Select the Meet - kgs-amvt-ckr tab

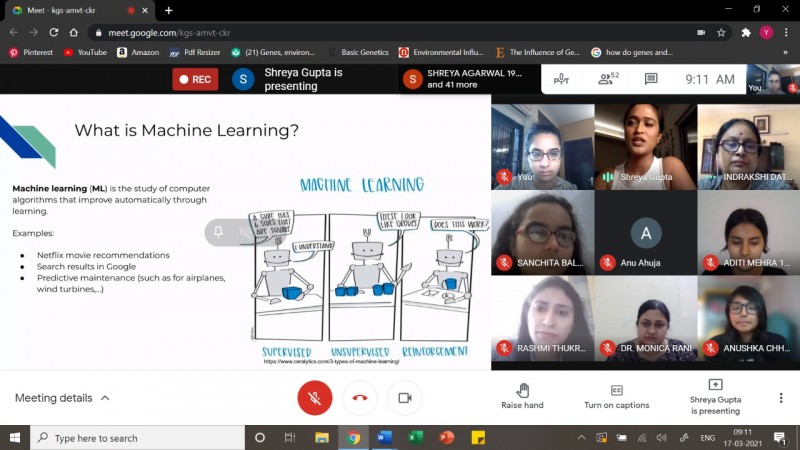click(x=82, y=10)
